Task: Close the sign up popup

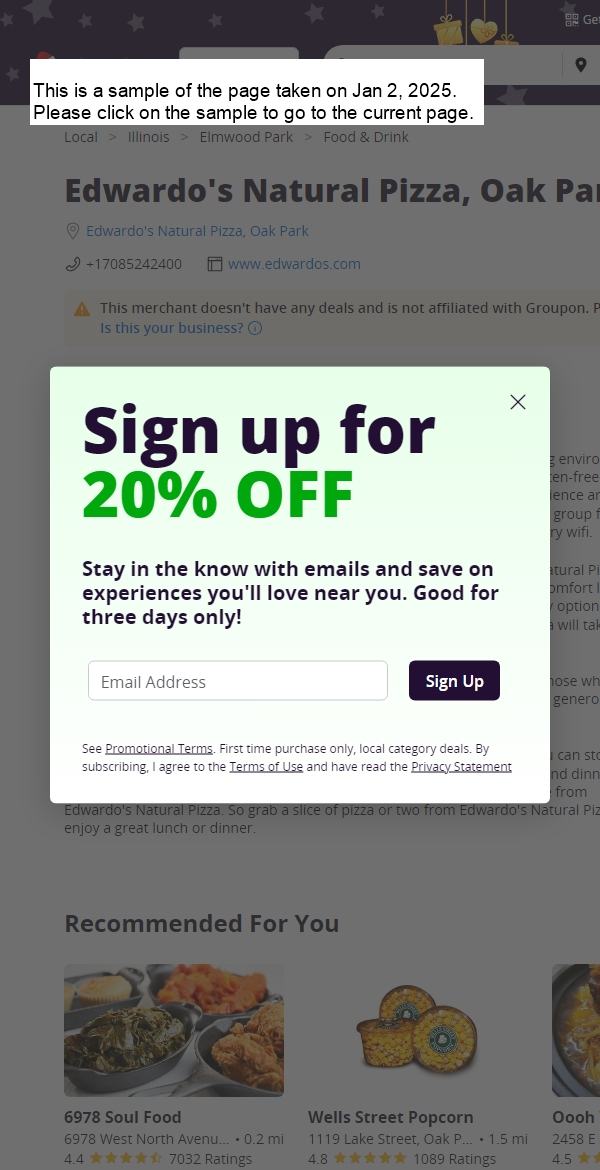Action: 518,402
